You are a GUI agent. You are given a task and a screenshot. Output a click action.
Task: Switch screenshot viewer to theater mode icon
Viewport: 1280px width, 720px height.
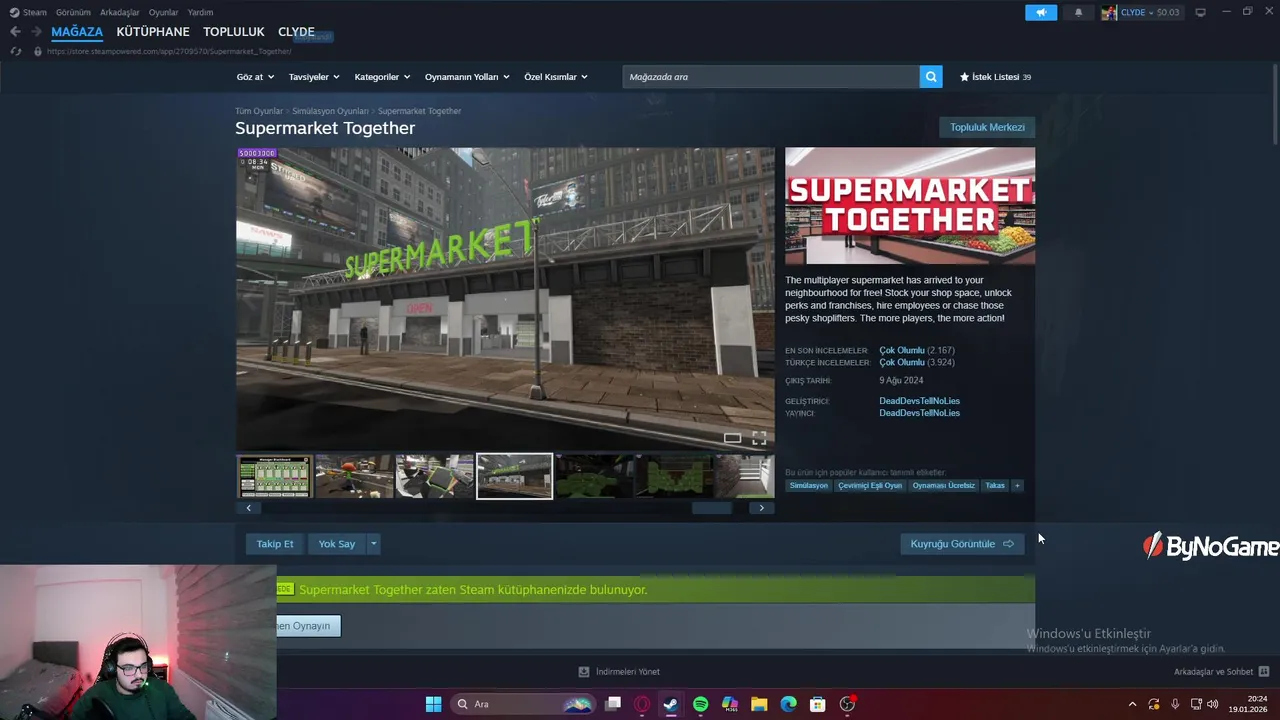pyautogui.click(x=732, y=438)
